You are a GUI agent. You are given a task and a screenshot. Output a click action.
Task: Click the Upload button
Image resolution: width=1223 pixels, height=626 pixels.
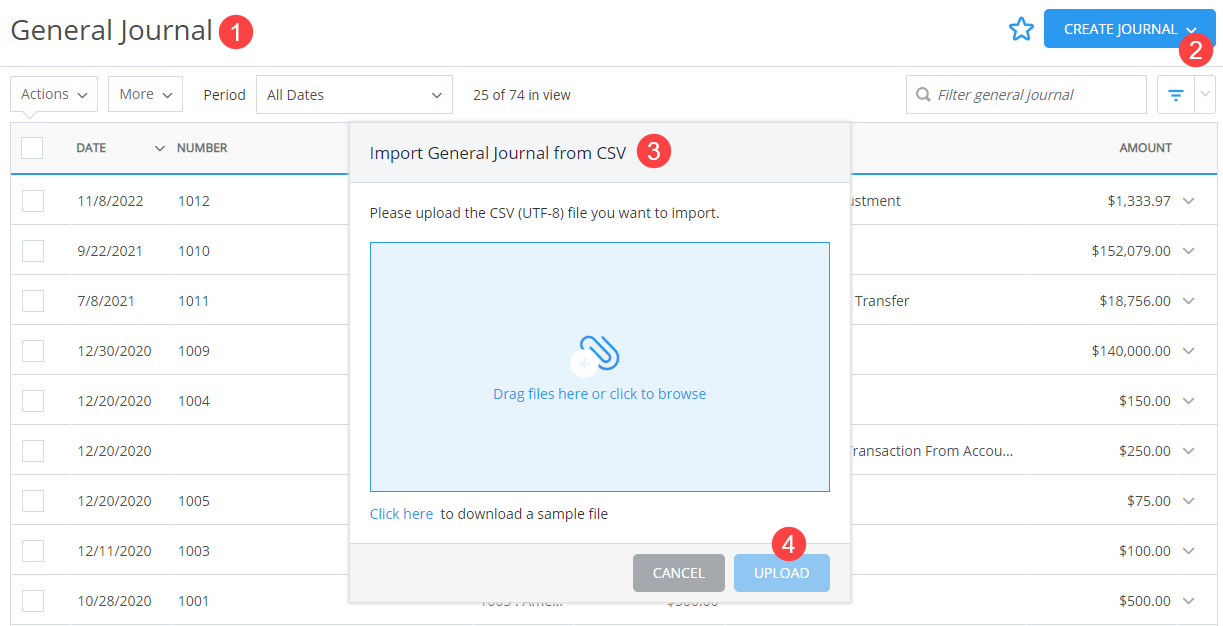781,572
